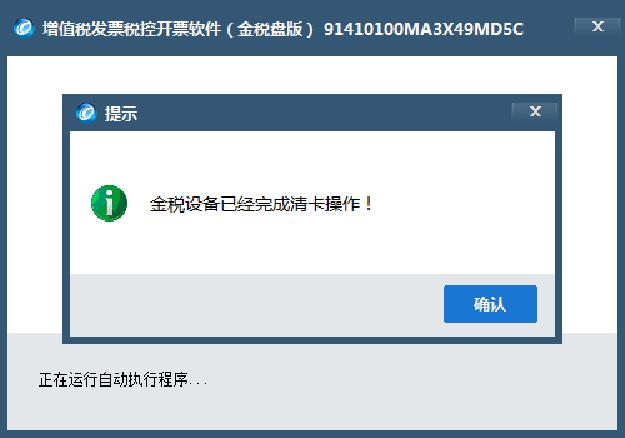Close the 提示 dialog with its X

[x=535, y=111]
